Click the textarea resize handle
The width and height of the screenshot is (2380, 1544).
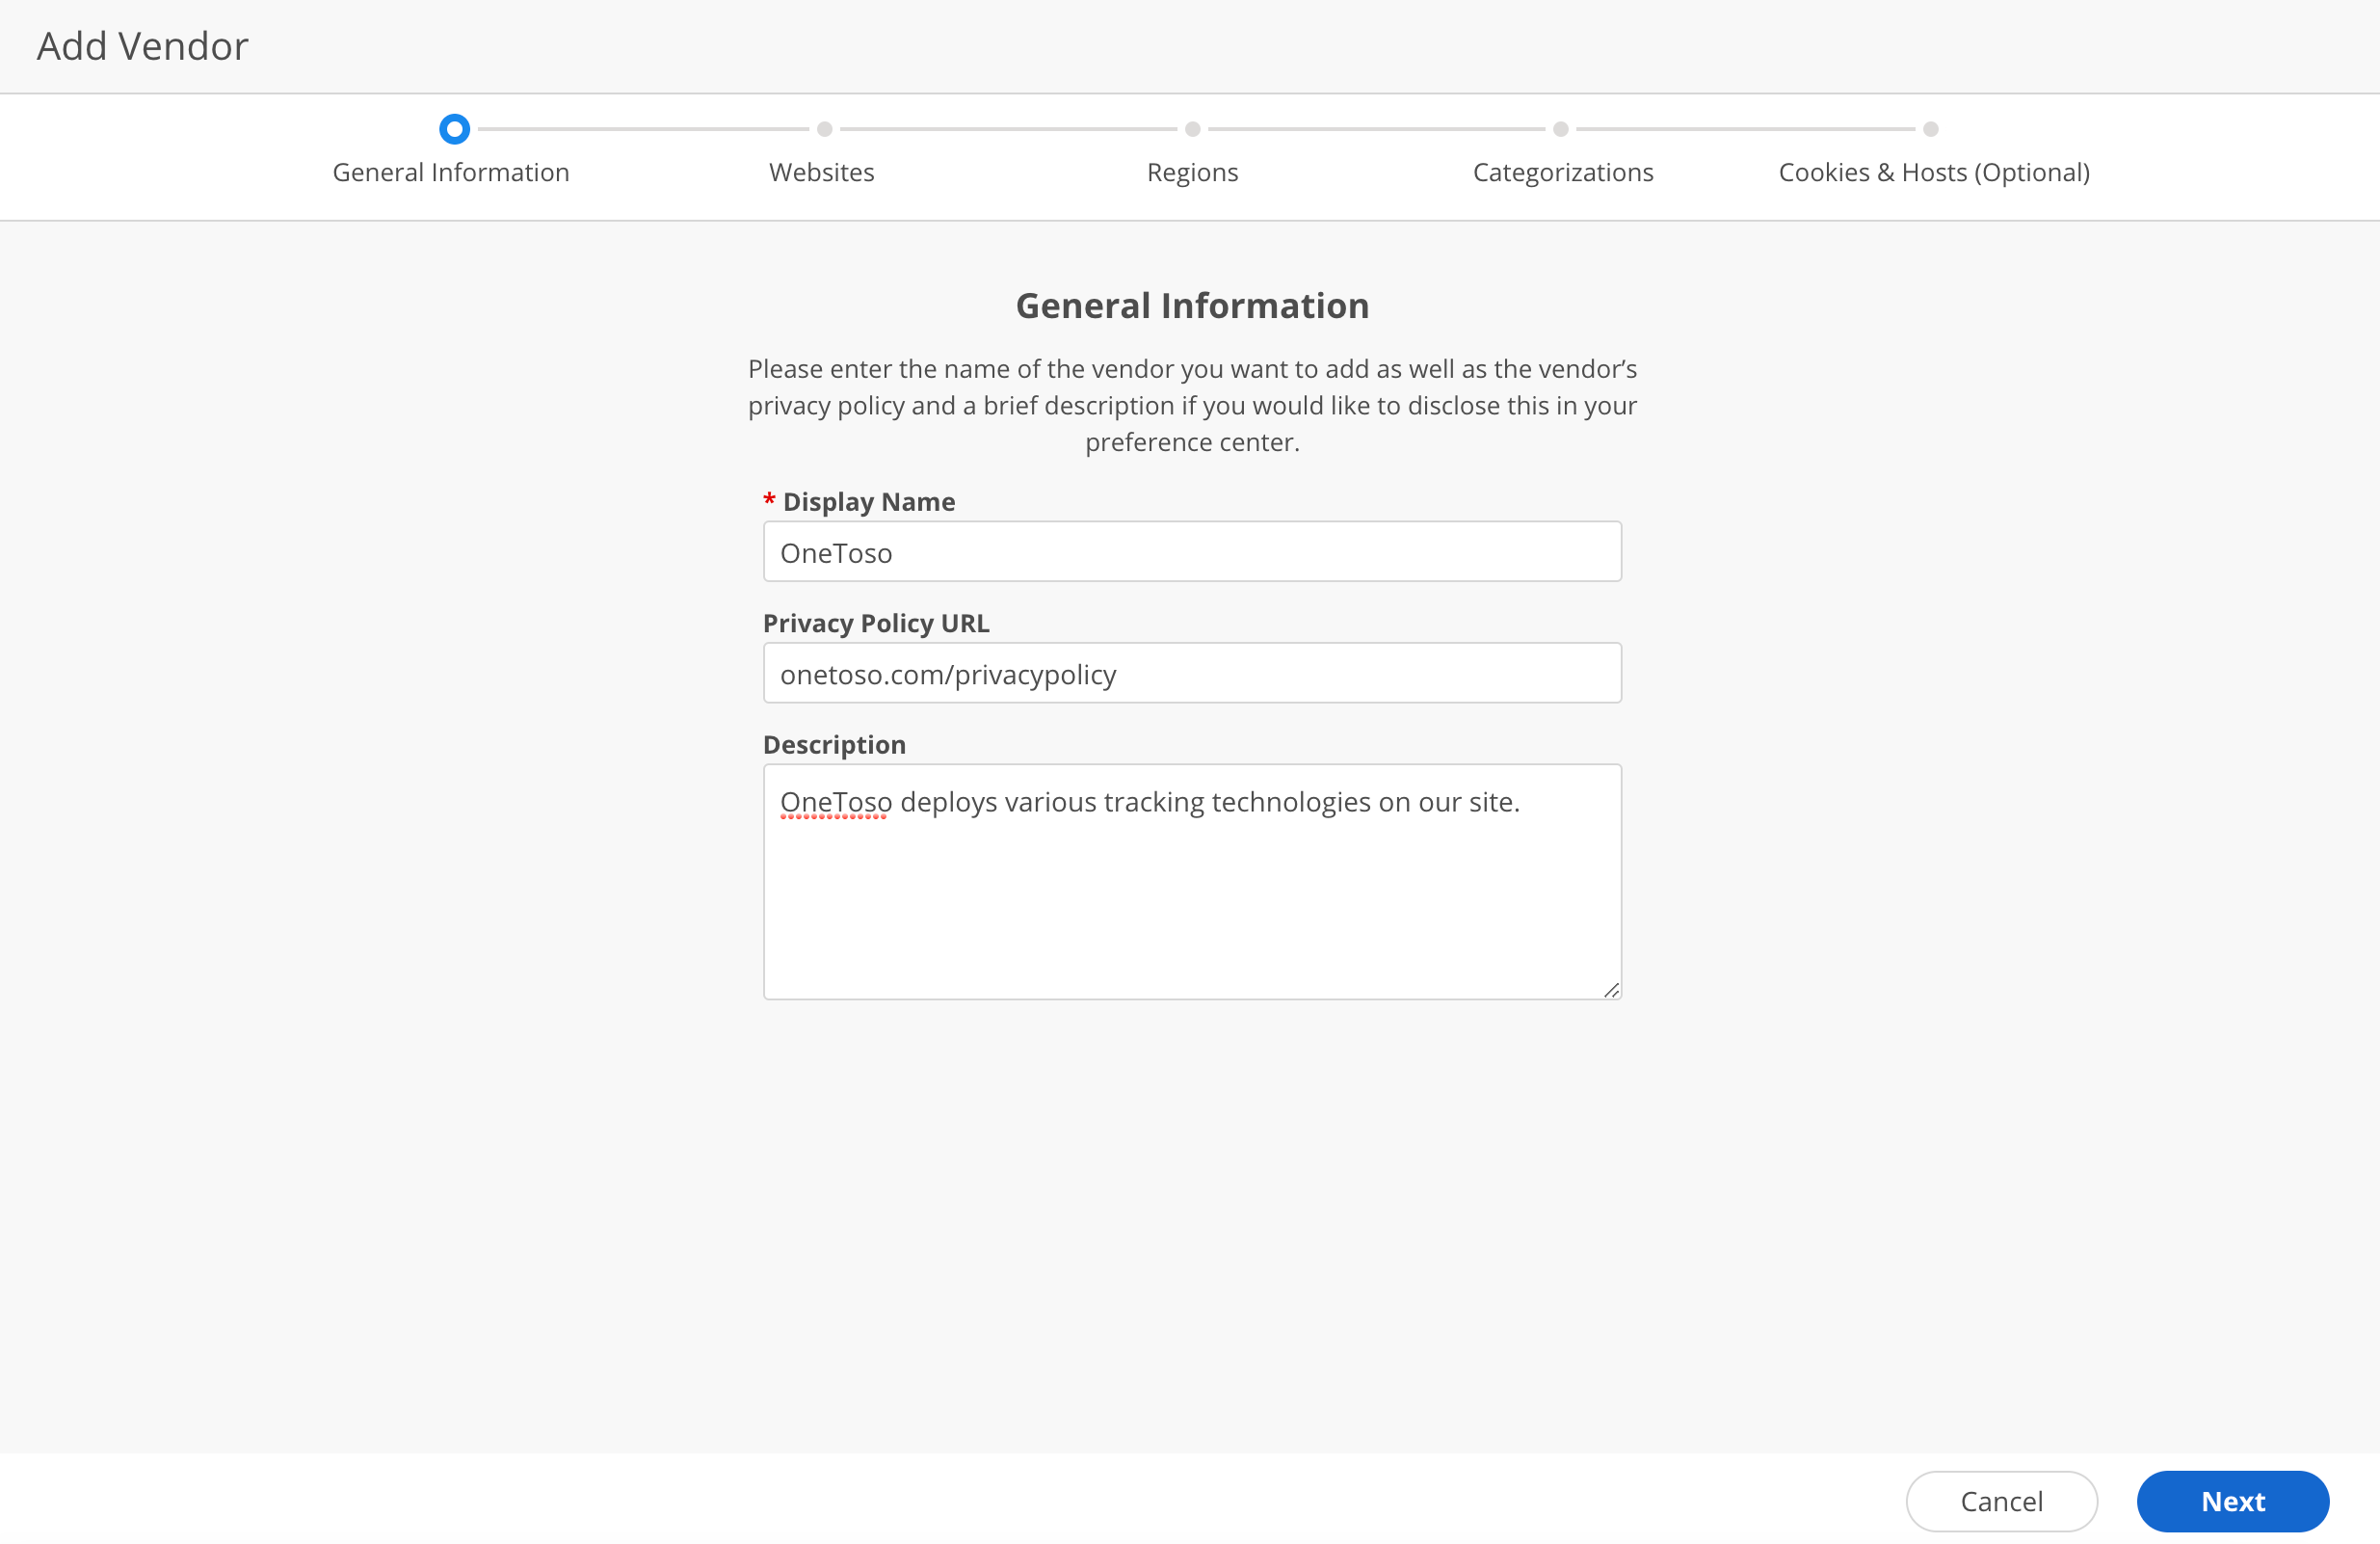click(1612, 990)
